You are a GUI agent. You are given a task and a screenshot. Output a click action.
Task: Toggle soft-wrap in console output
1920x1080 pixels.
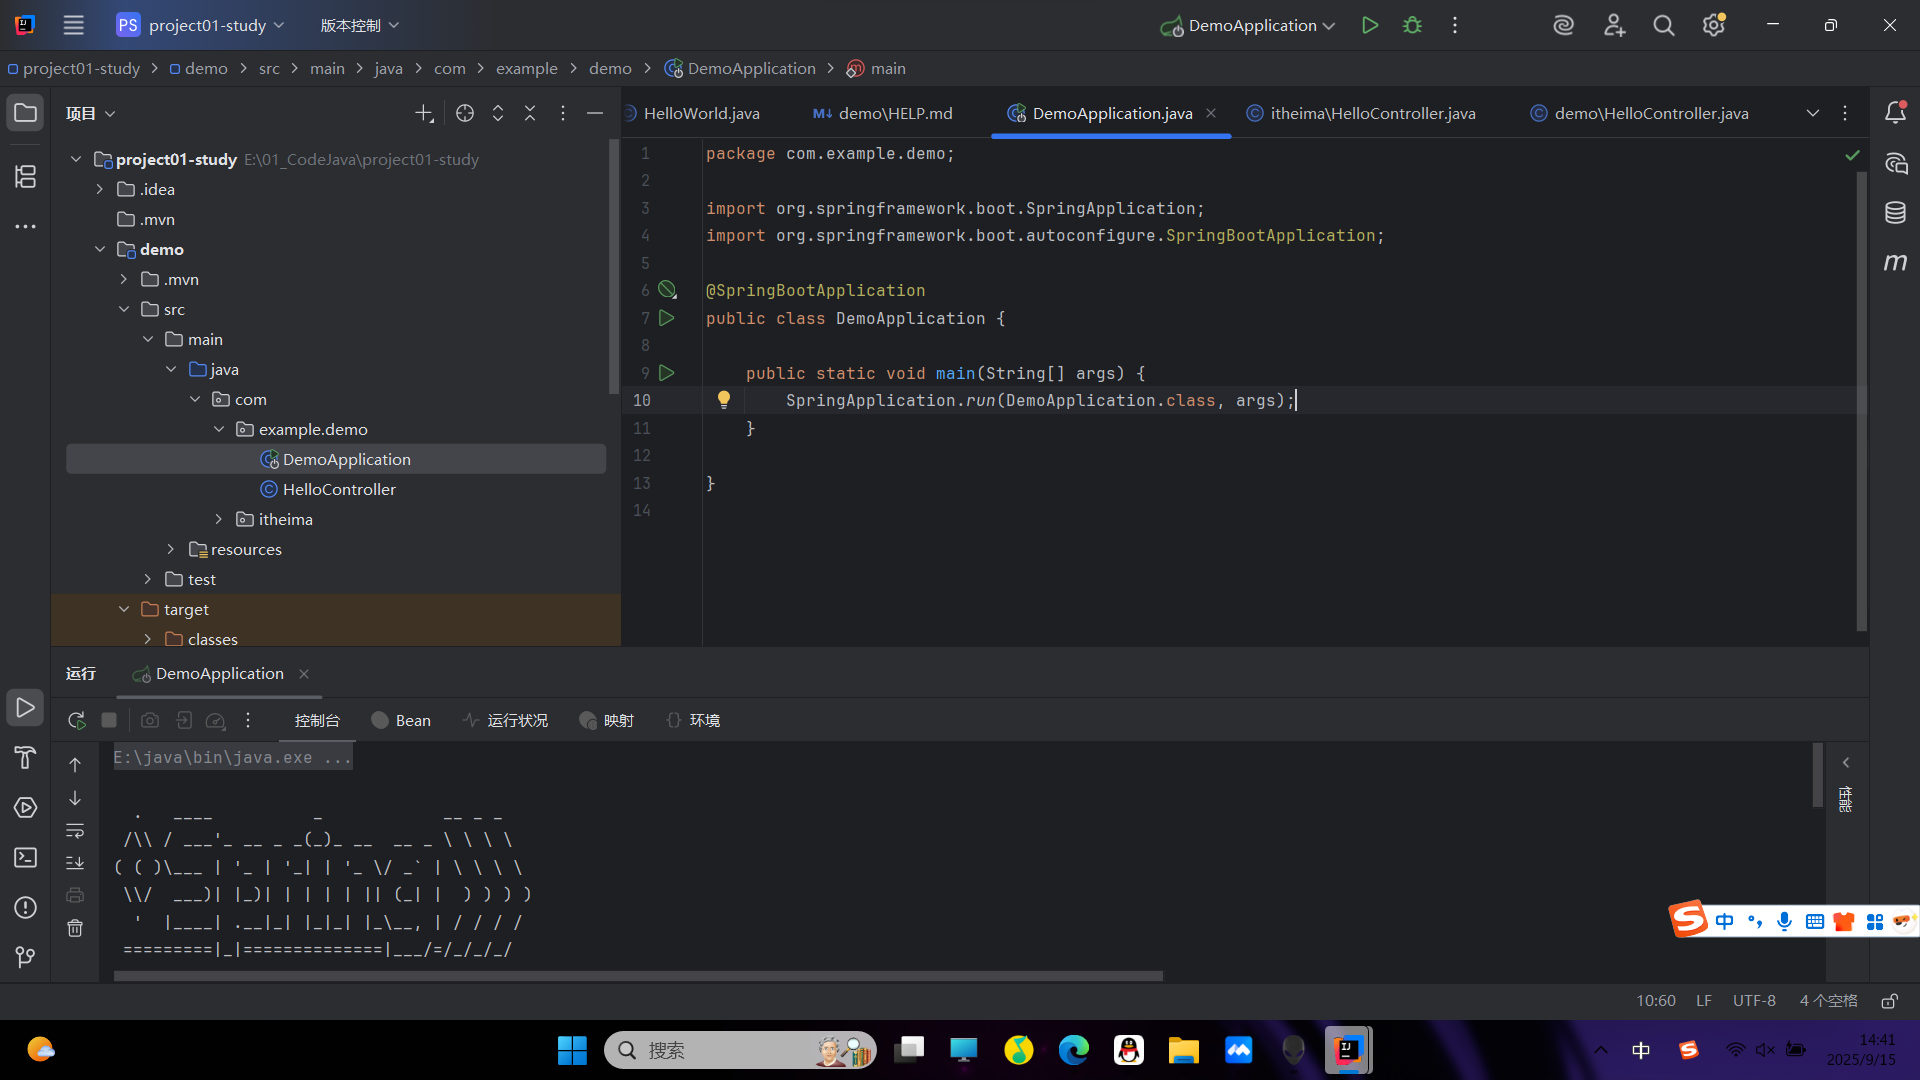75,831
